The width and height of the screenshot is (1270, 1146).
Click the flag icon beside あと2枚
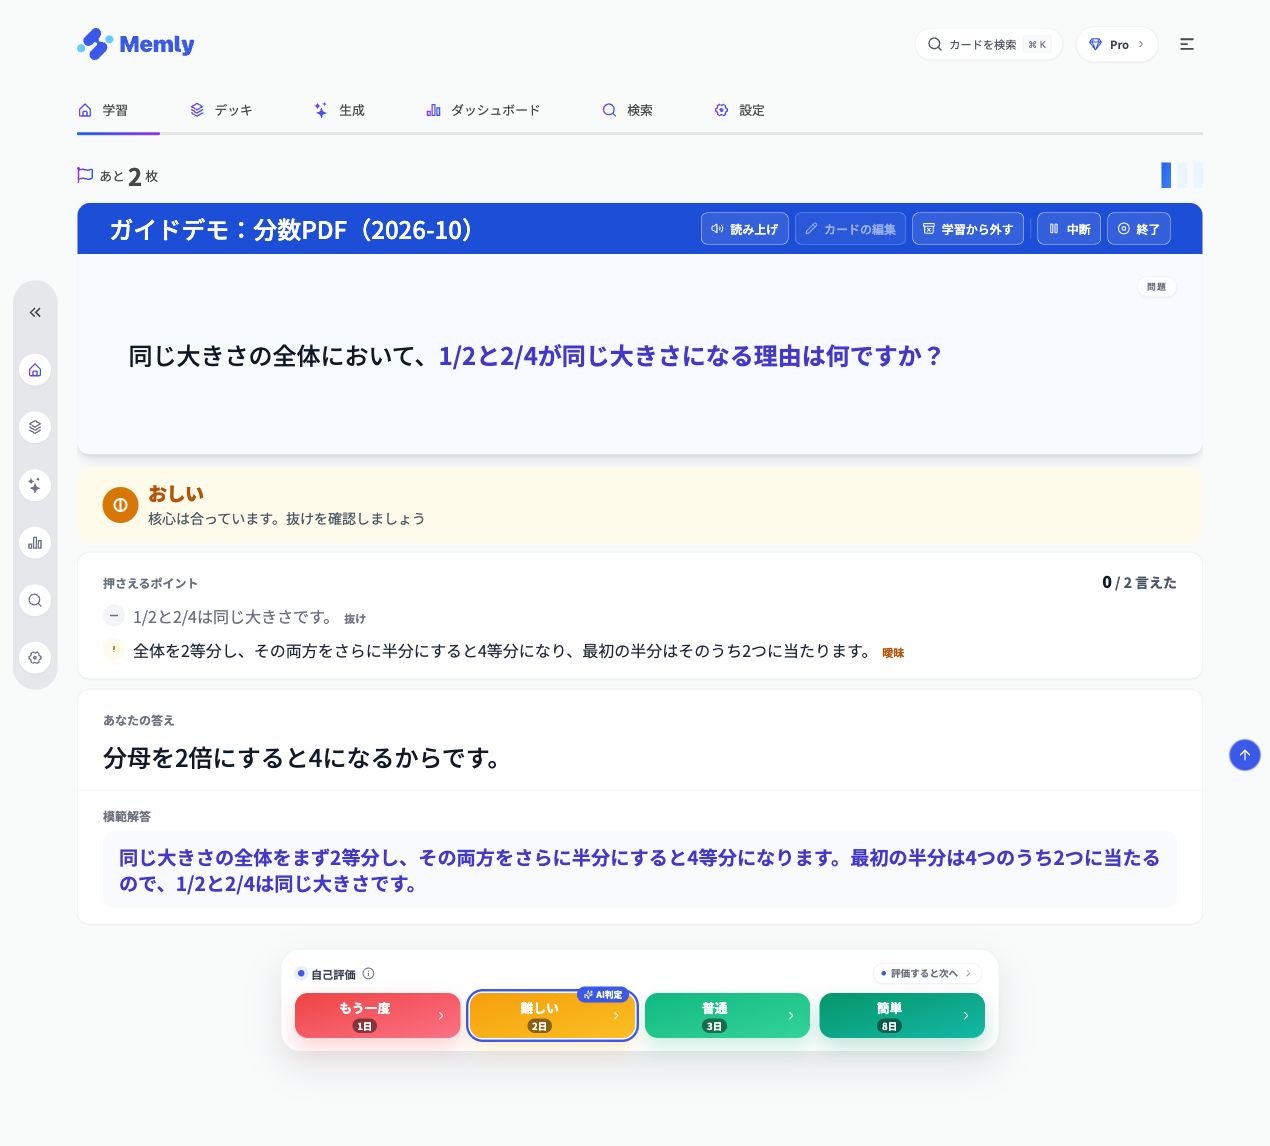point(85,175)
